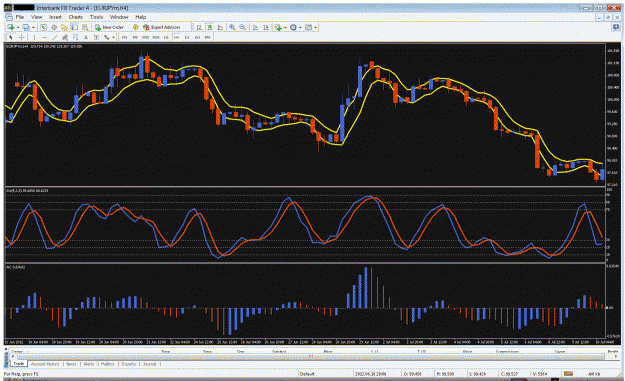The width and height of the screenshot is (625, 381).
Task: Open the Templates icon
Action: click(308, 27)
